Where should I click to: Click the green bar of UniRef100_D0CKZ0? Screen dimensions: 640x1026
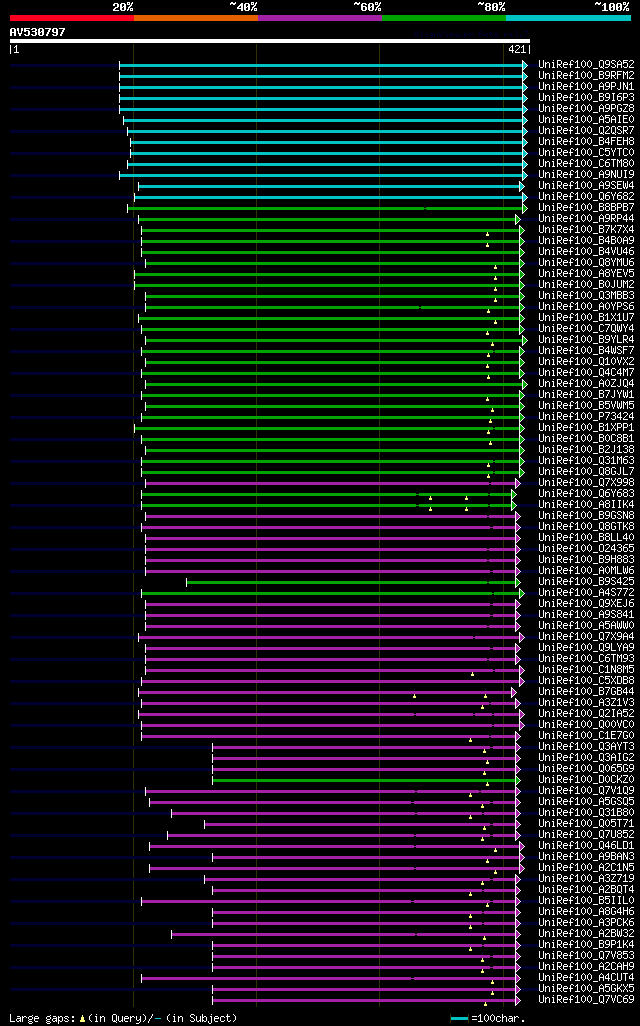click(364, 781)
